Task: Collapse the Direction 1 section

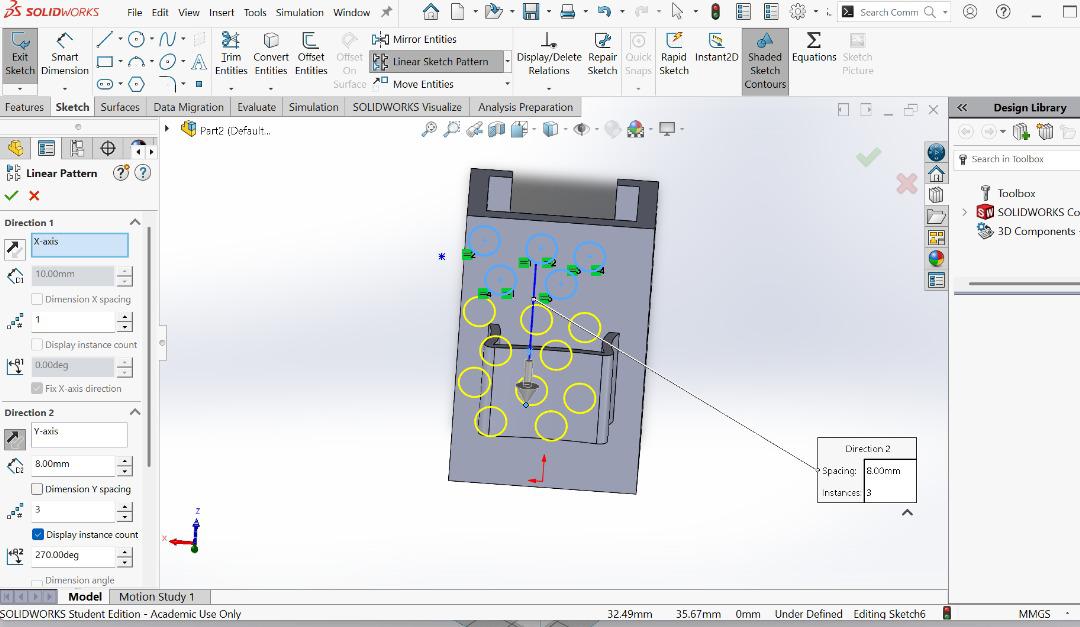Action: pos(135,222)
